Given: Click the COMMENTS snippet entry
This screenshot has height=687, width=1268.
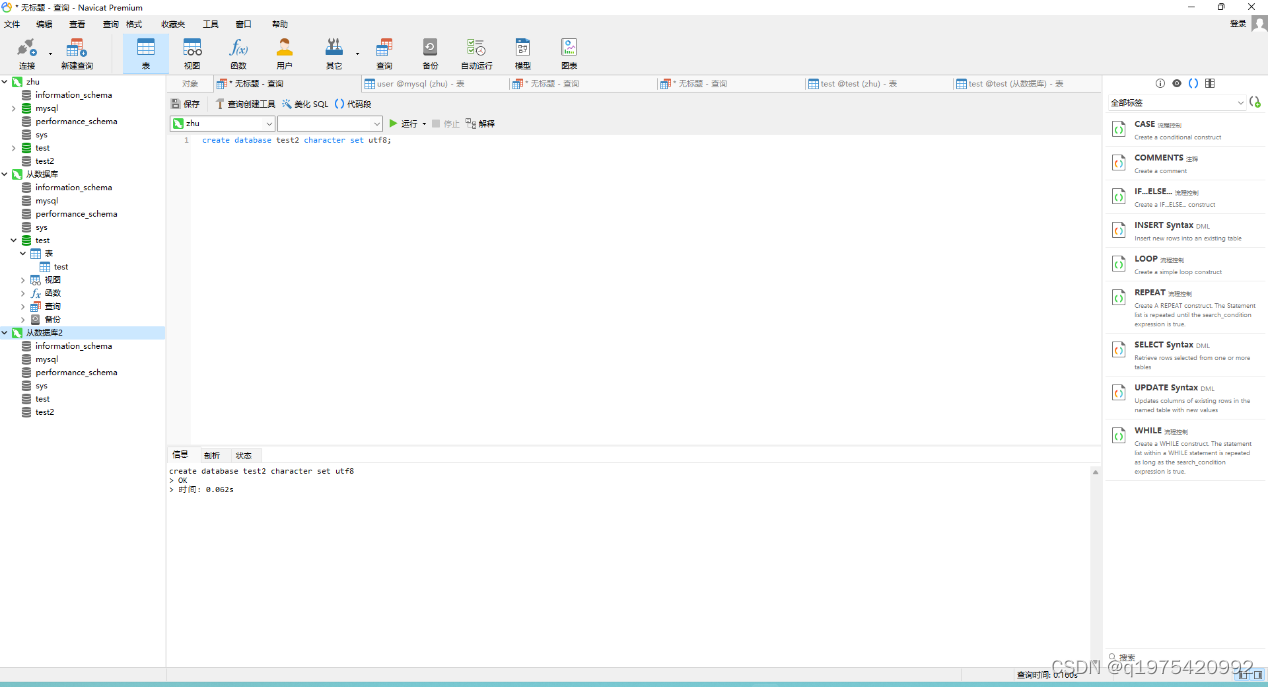Looking at the screenshot, I should pos(1185,163).
